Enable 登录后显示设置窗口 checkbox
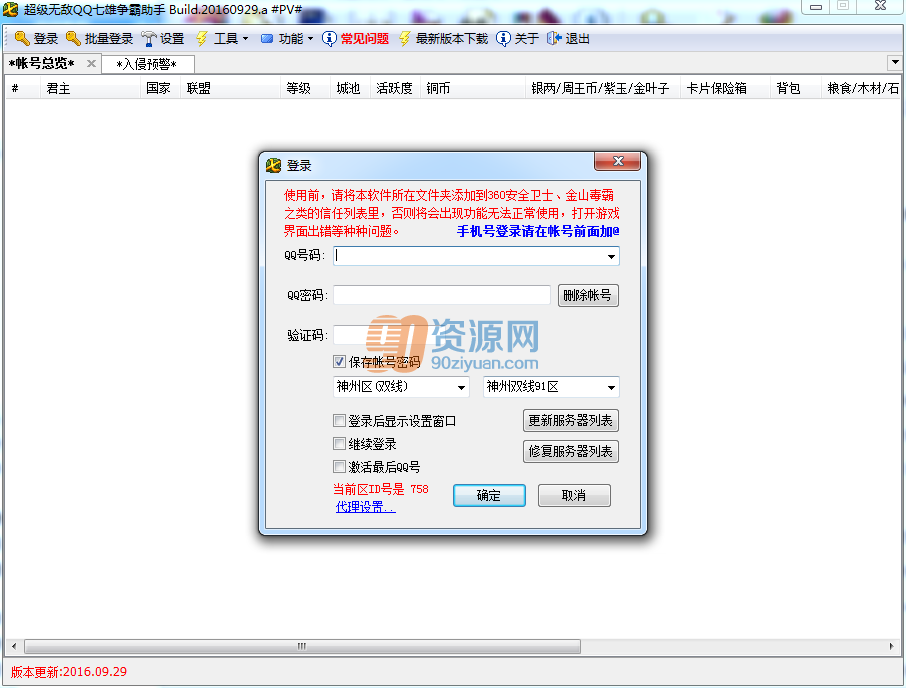 click(340, 421)
